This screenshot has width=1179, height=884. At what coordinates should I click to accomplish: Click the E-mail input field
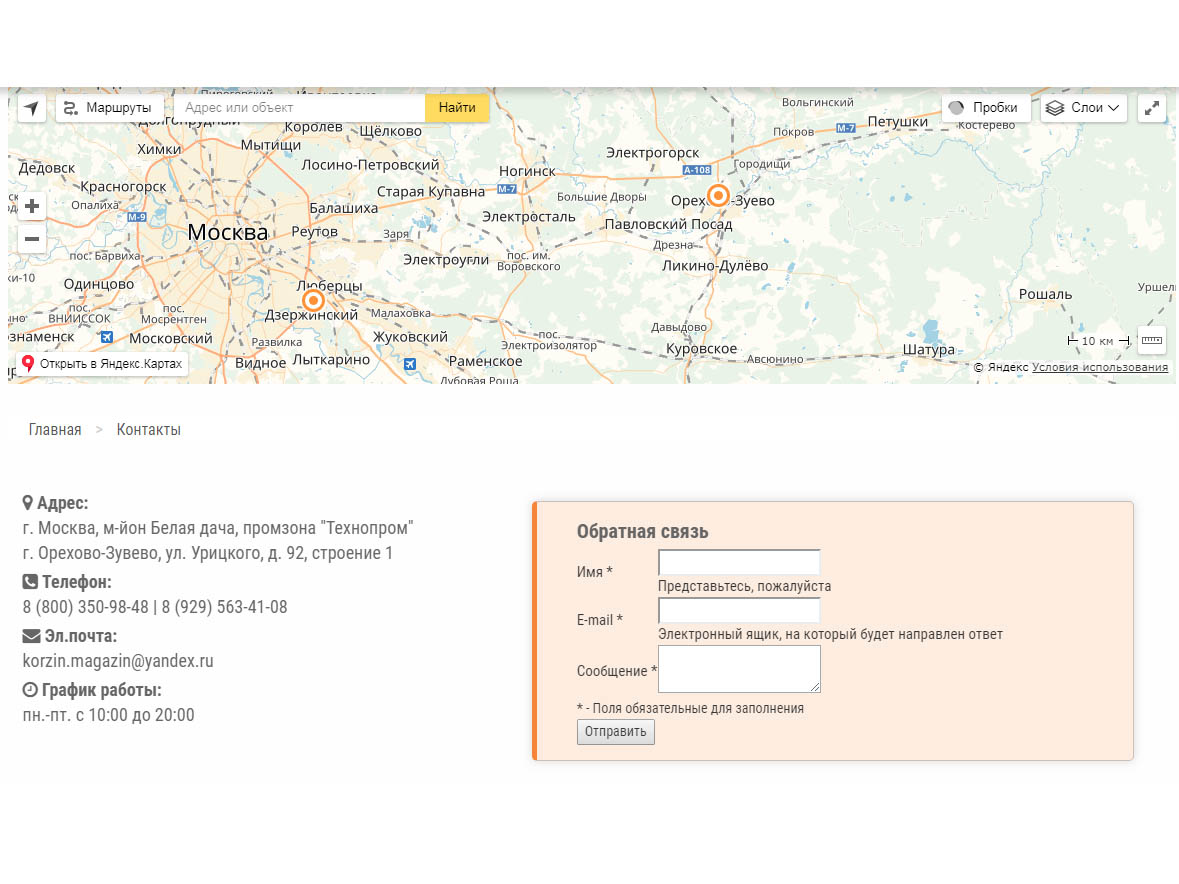739,610
